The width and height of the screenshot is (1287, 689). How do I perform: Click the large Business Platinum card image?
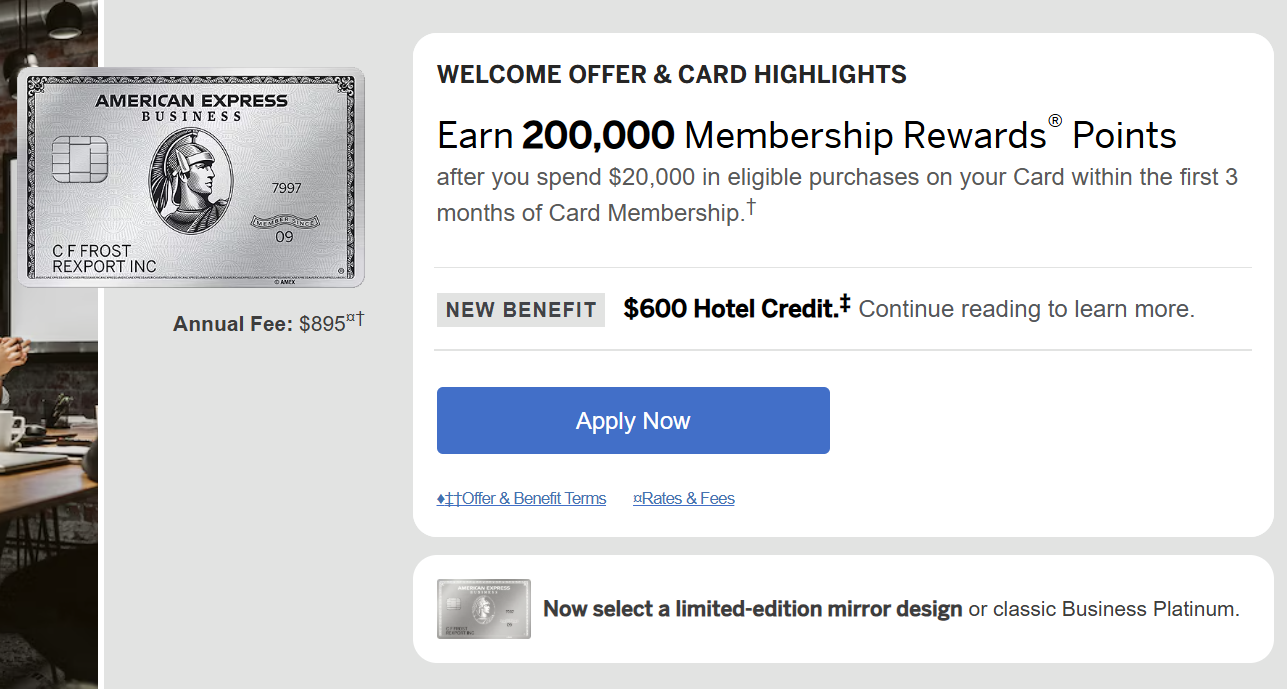point(191,177)
